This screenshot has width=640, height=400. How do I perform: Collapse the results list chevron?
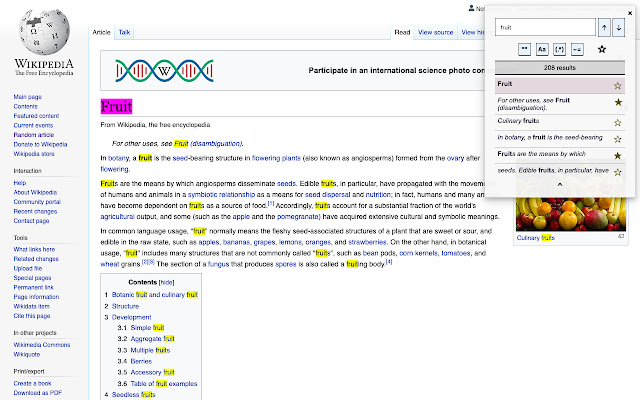[558, 183]
